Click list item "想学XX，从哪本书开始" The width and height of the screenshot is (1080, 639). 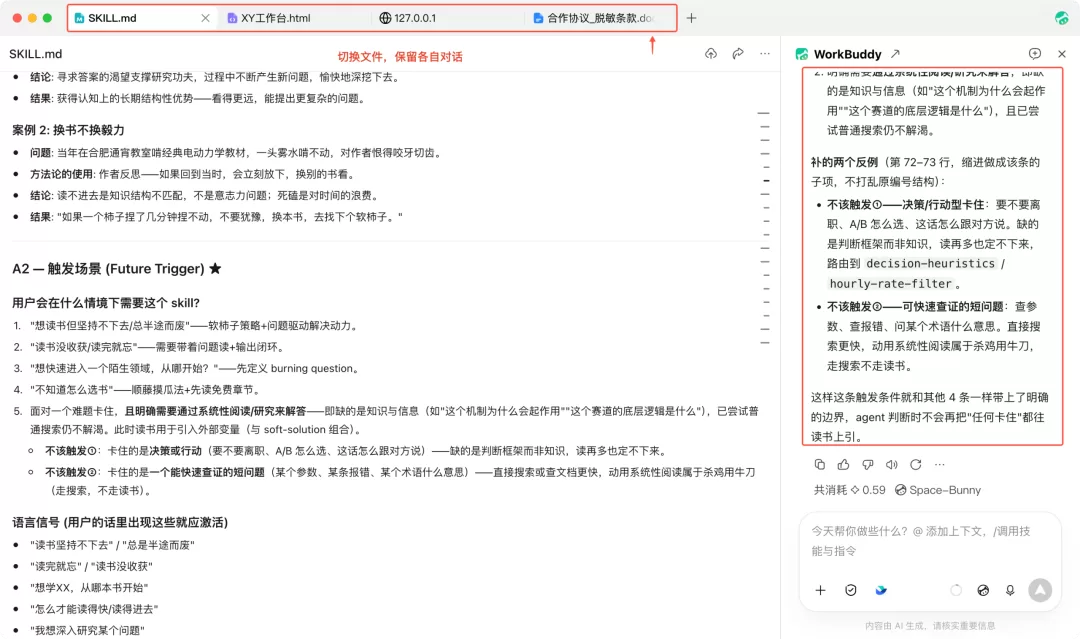pos(89,587)
